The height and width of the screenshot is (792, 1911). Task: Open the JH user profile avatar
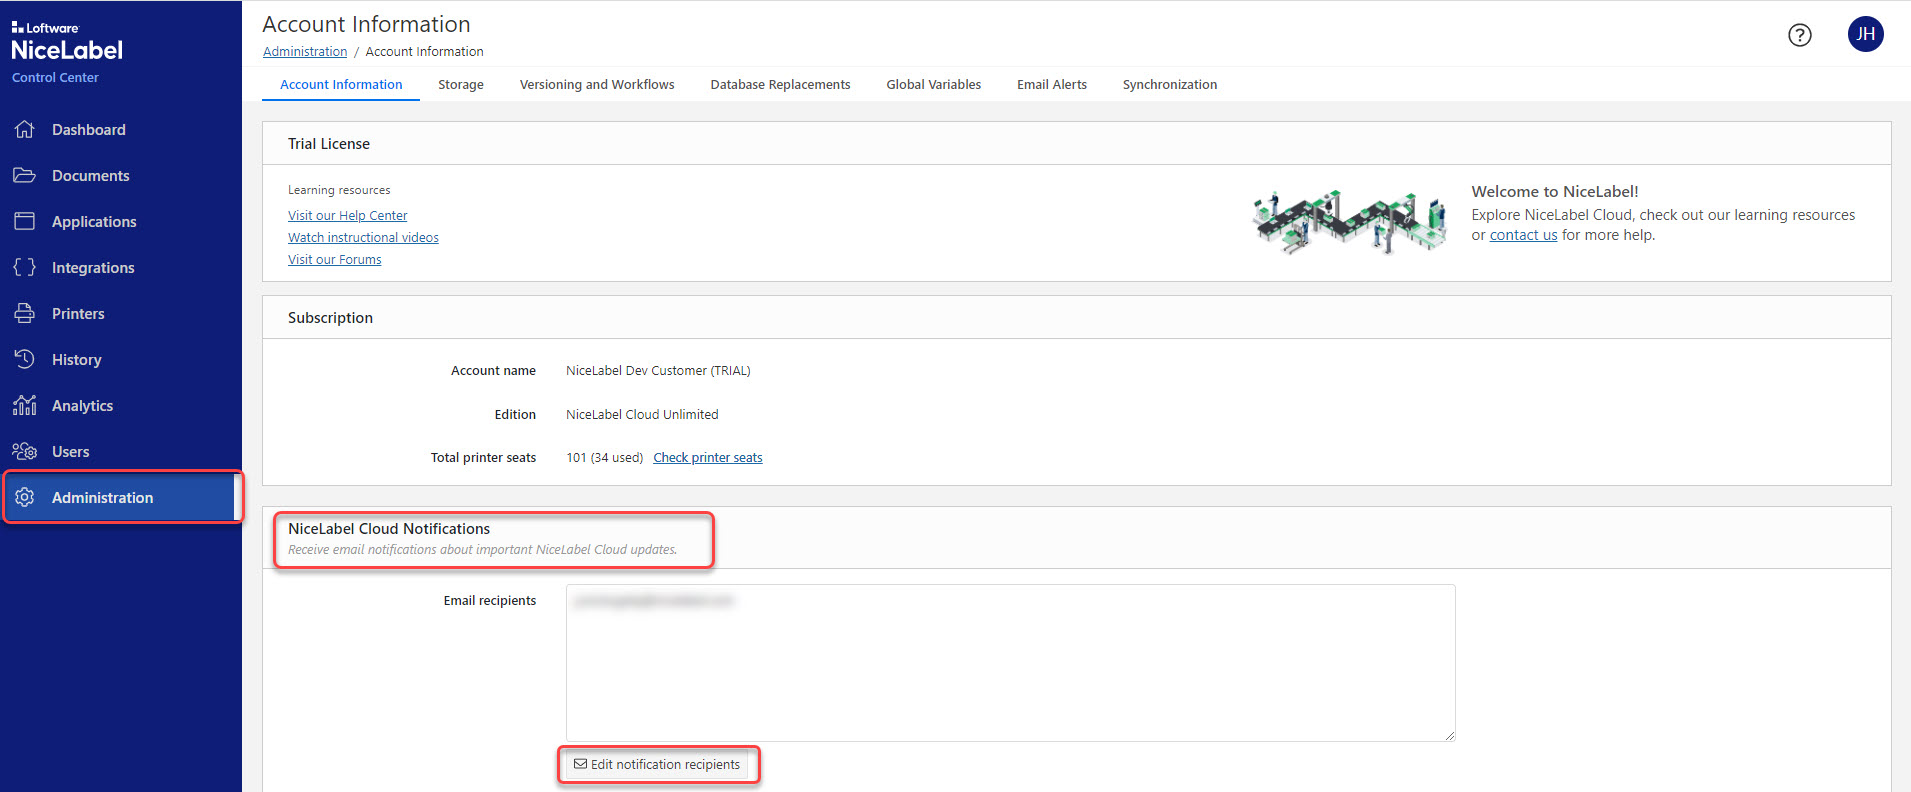(x=1865, y=34)
